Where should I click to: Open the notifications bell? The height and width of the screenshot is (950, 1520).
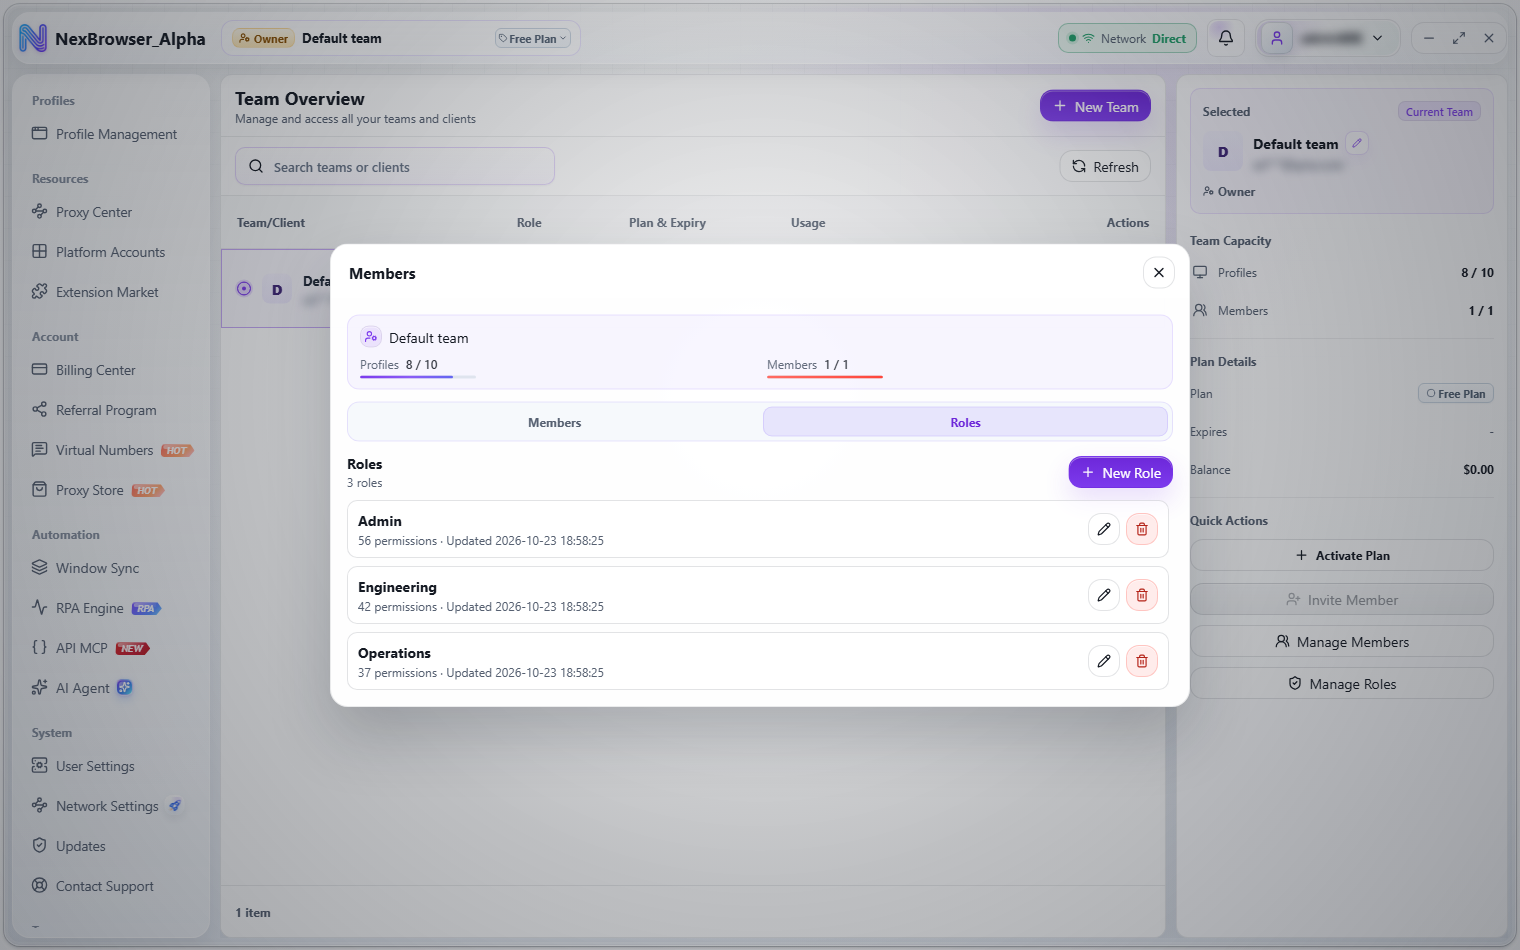[x=1226, y=38]
